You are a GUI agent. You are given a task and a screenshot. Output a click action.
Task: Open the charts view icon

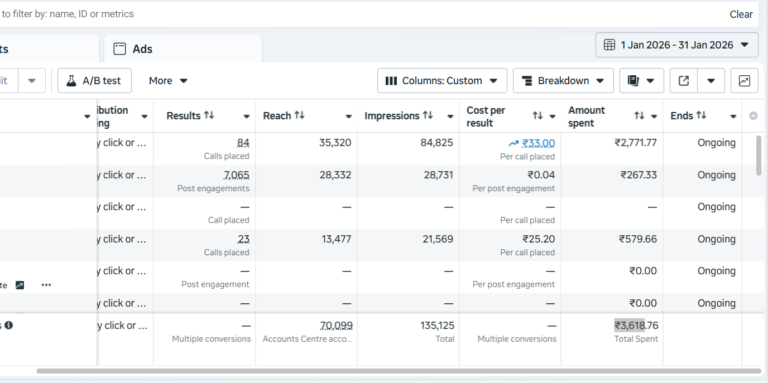pos(744,81)
